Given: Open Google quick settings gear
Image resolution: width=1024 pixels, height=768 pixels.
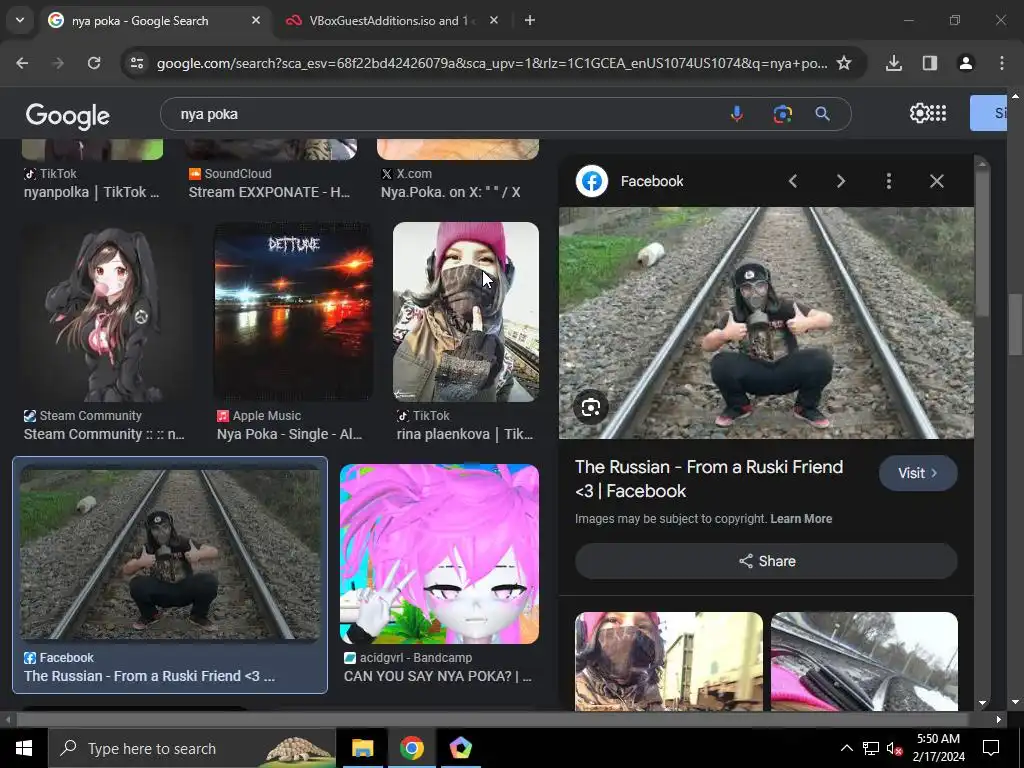Looking at the screenshot, I should point(919,113).
